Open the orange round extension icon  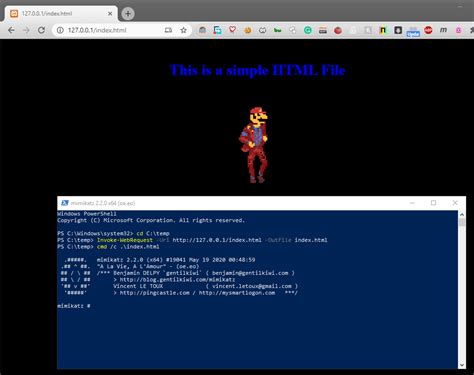pyautogui.click(x=248, y=30)
